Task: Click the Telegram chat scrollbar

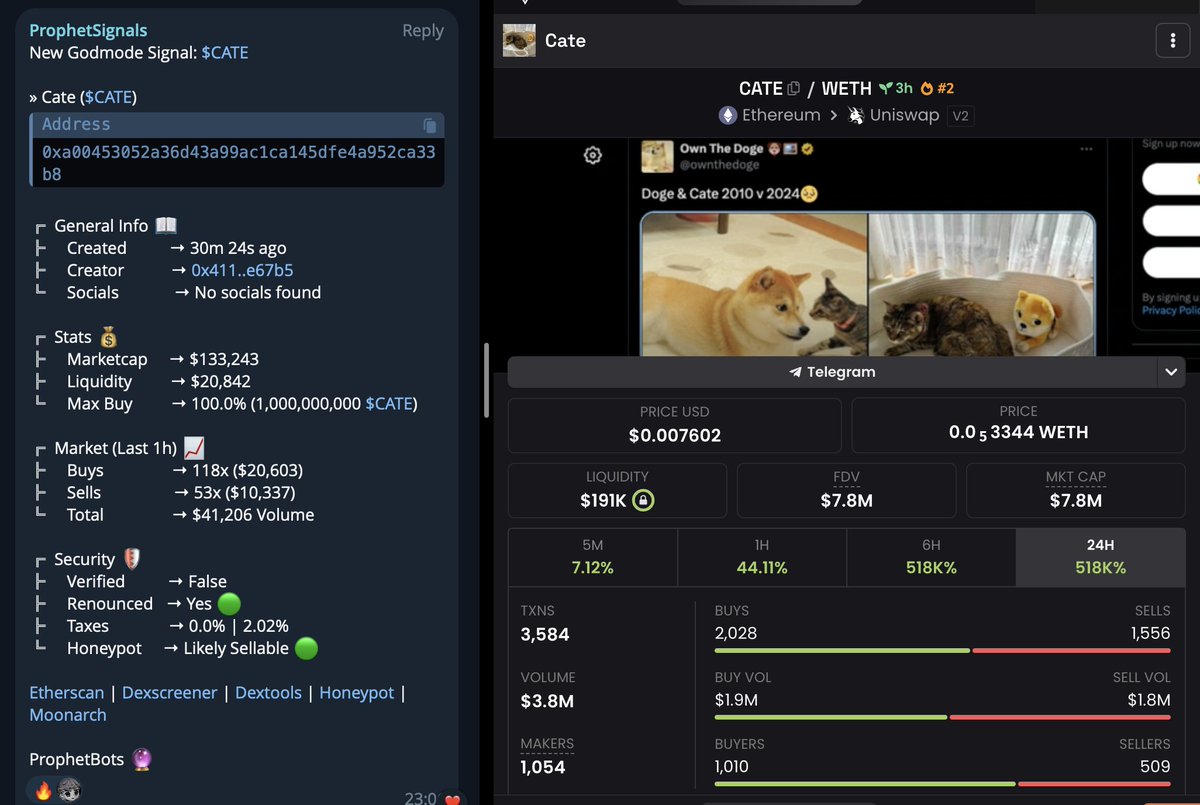Action: click(x=486, y=381)
